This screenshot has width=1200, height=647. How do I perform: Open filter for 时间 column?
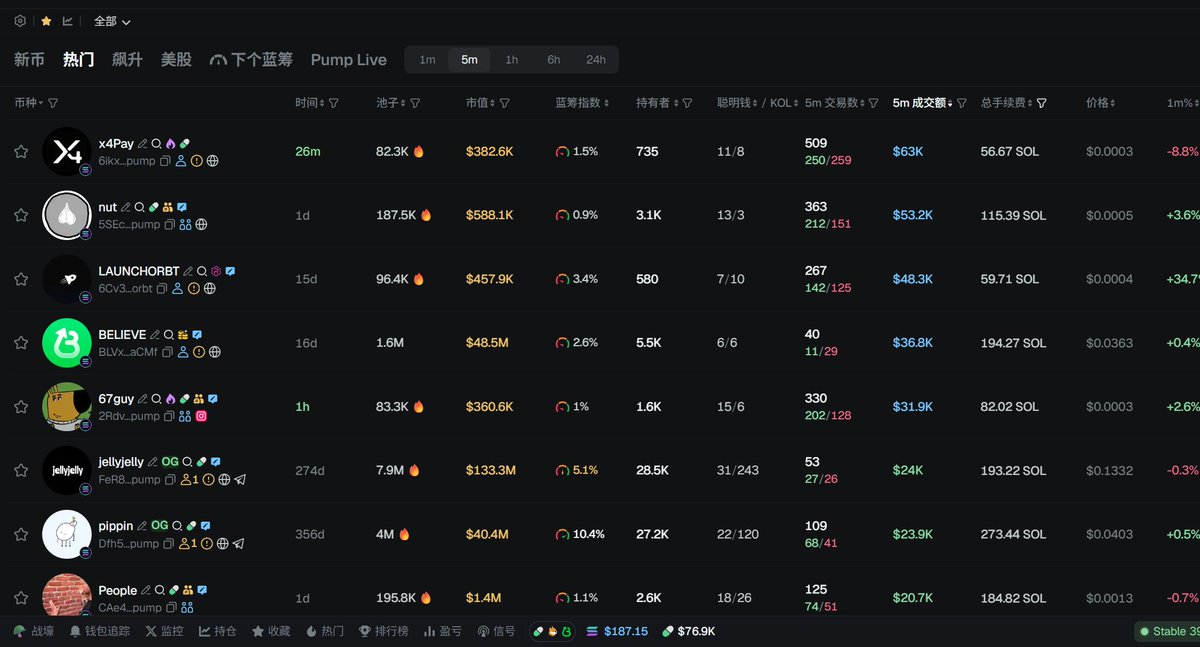(x=334, y=103)
